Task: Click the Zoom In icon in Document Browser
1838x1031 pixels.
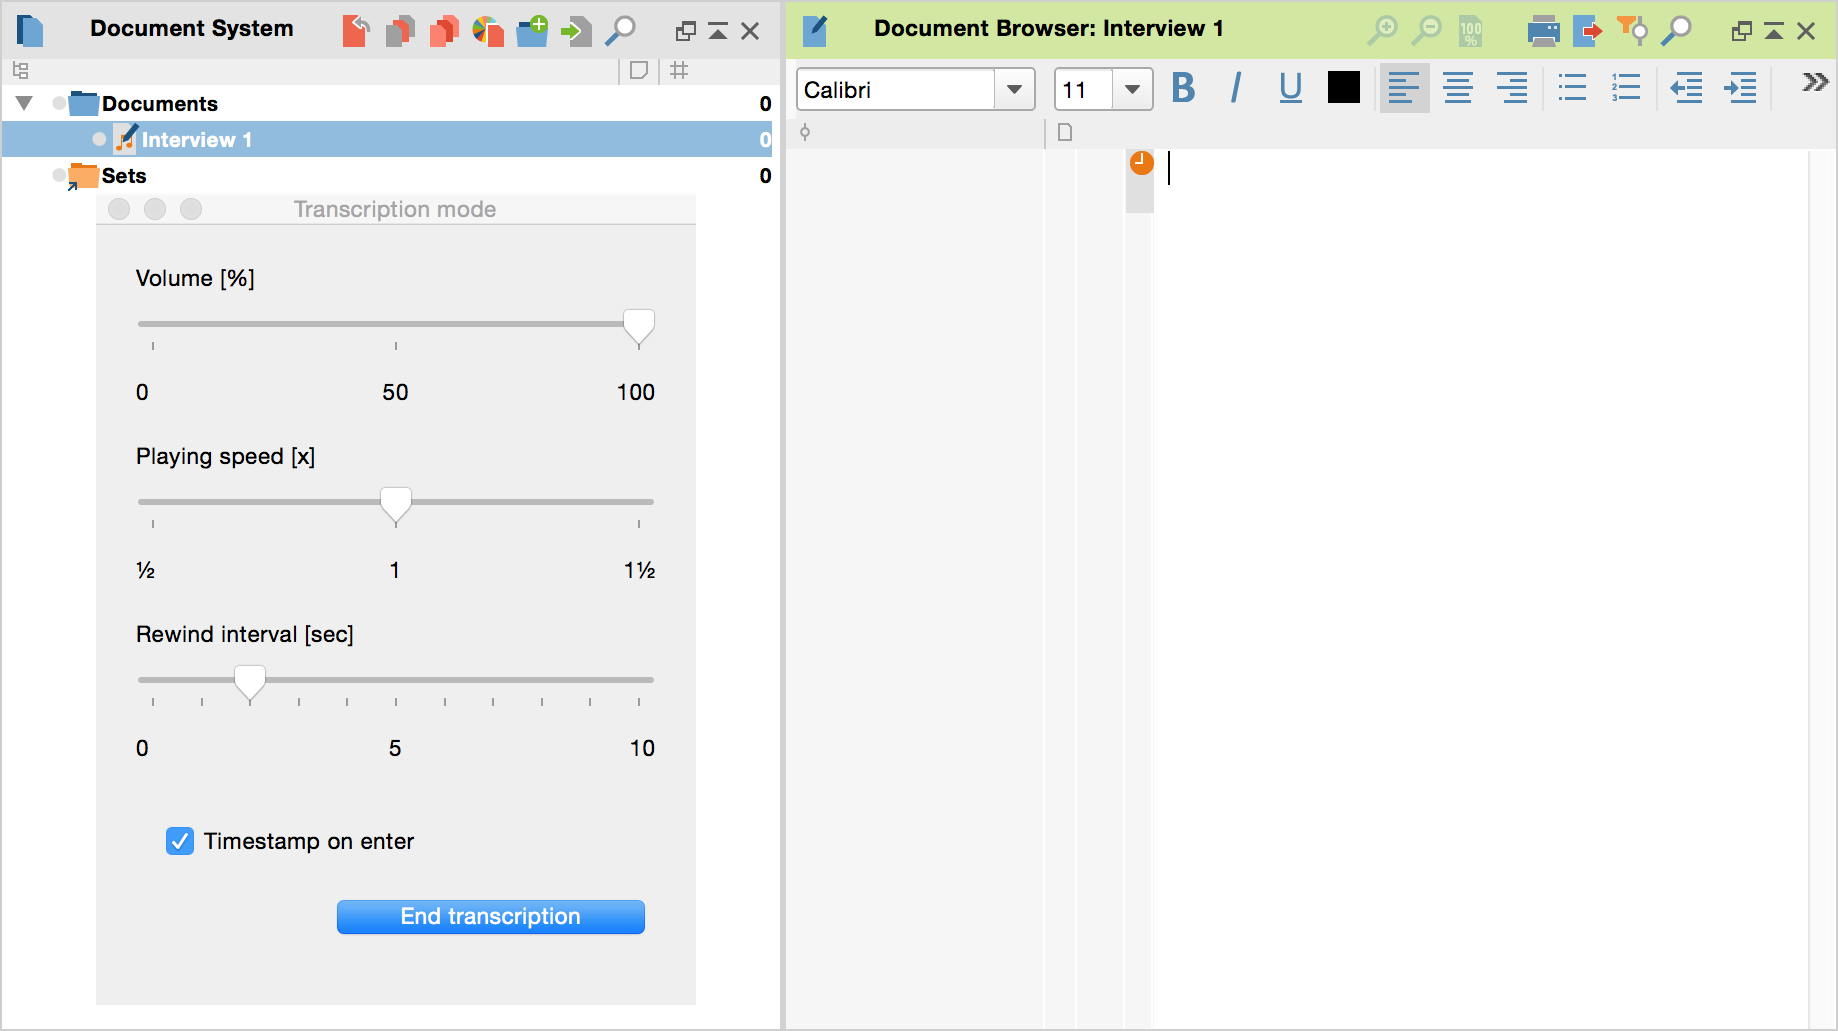Action: [1382, 30]
